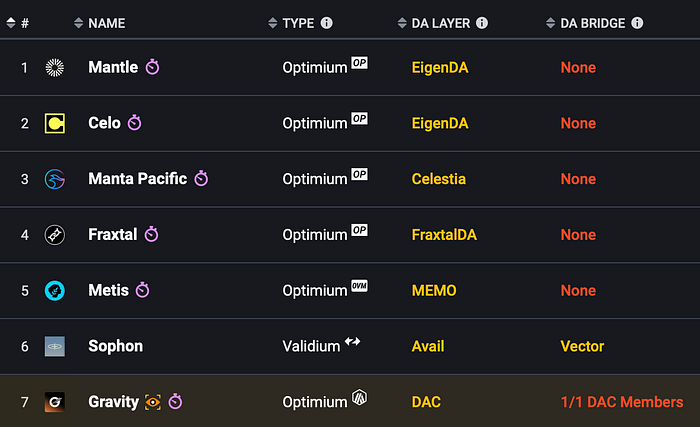This screenshot has height=427, width=700.
Task: Open the Fraxtal project link
Action: tap(112, 234)
